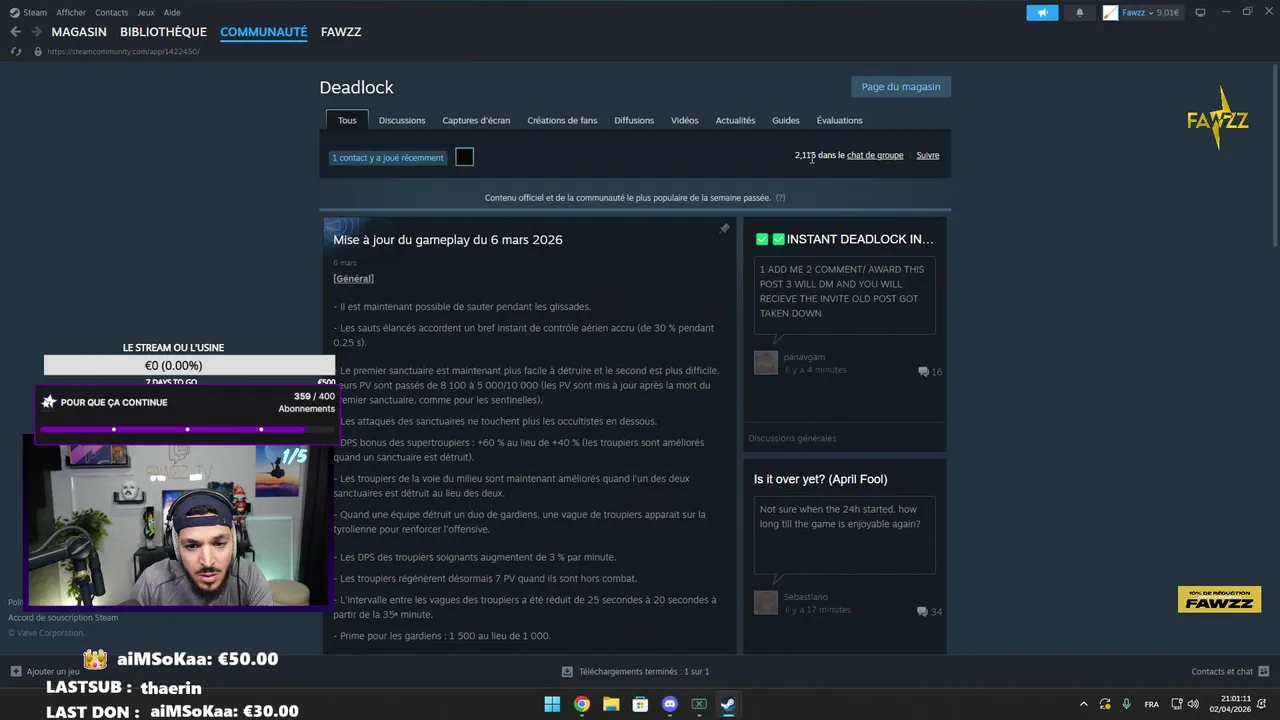
Task: Go forward with the Steam forward arrow
Action: point(37,32)
